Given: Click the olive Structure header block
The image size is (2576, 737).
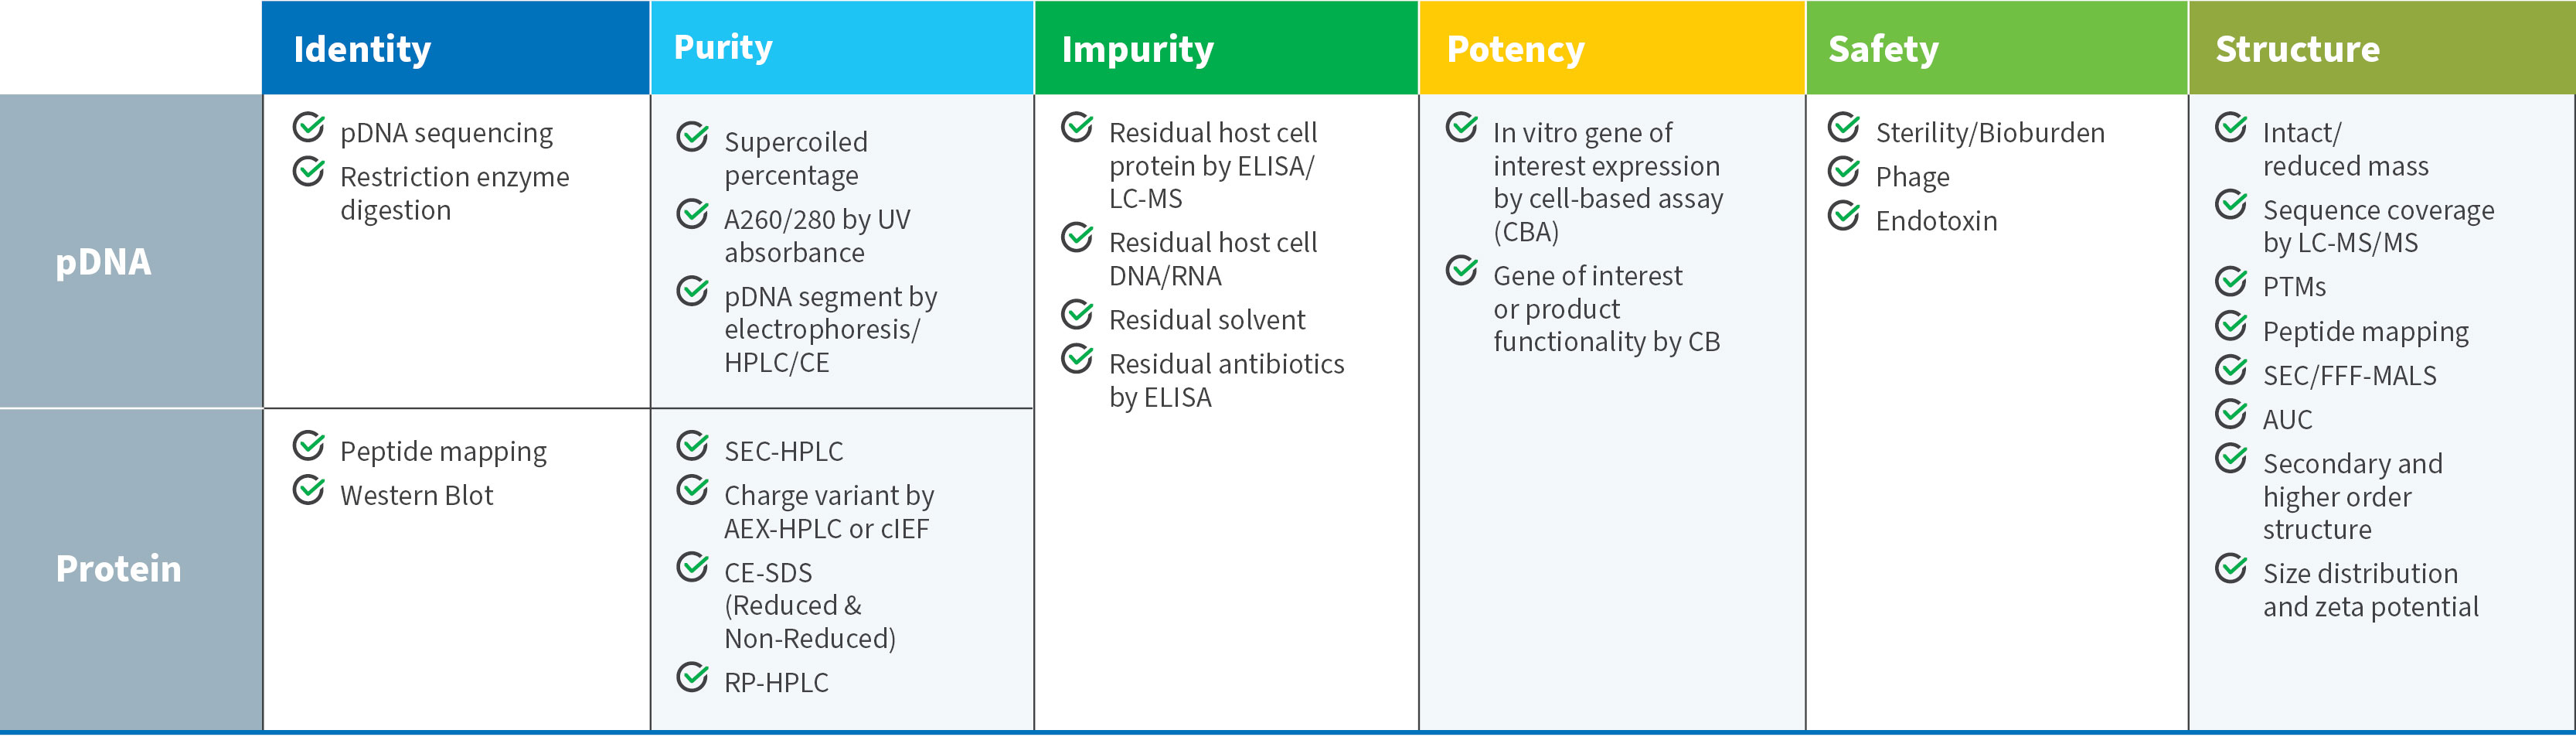Looking at the screenshot, I should coord(2381,48).
